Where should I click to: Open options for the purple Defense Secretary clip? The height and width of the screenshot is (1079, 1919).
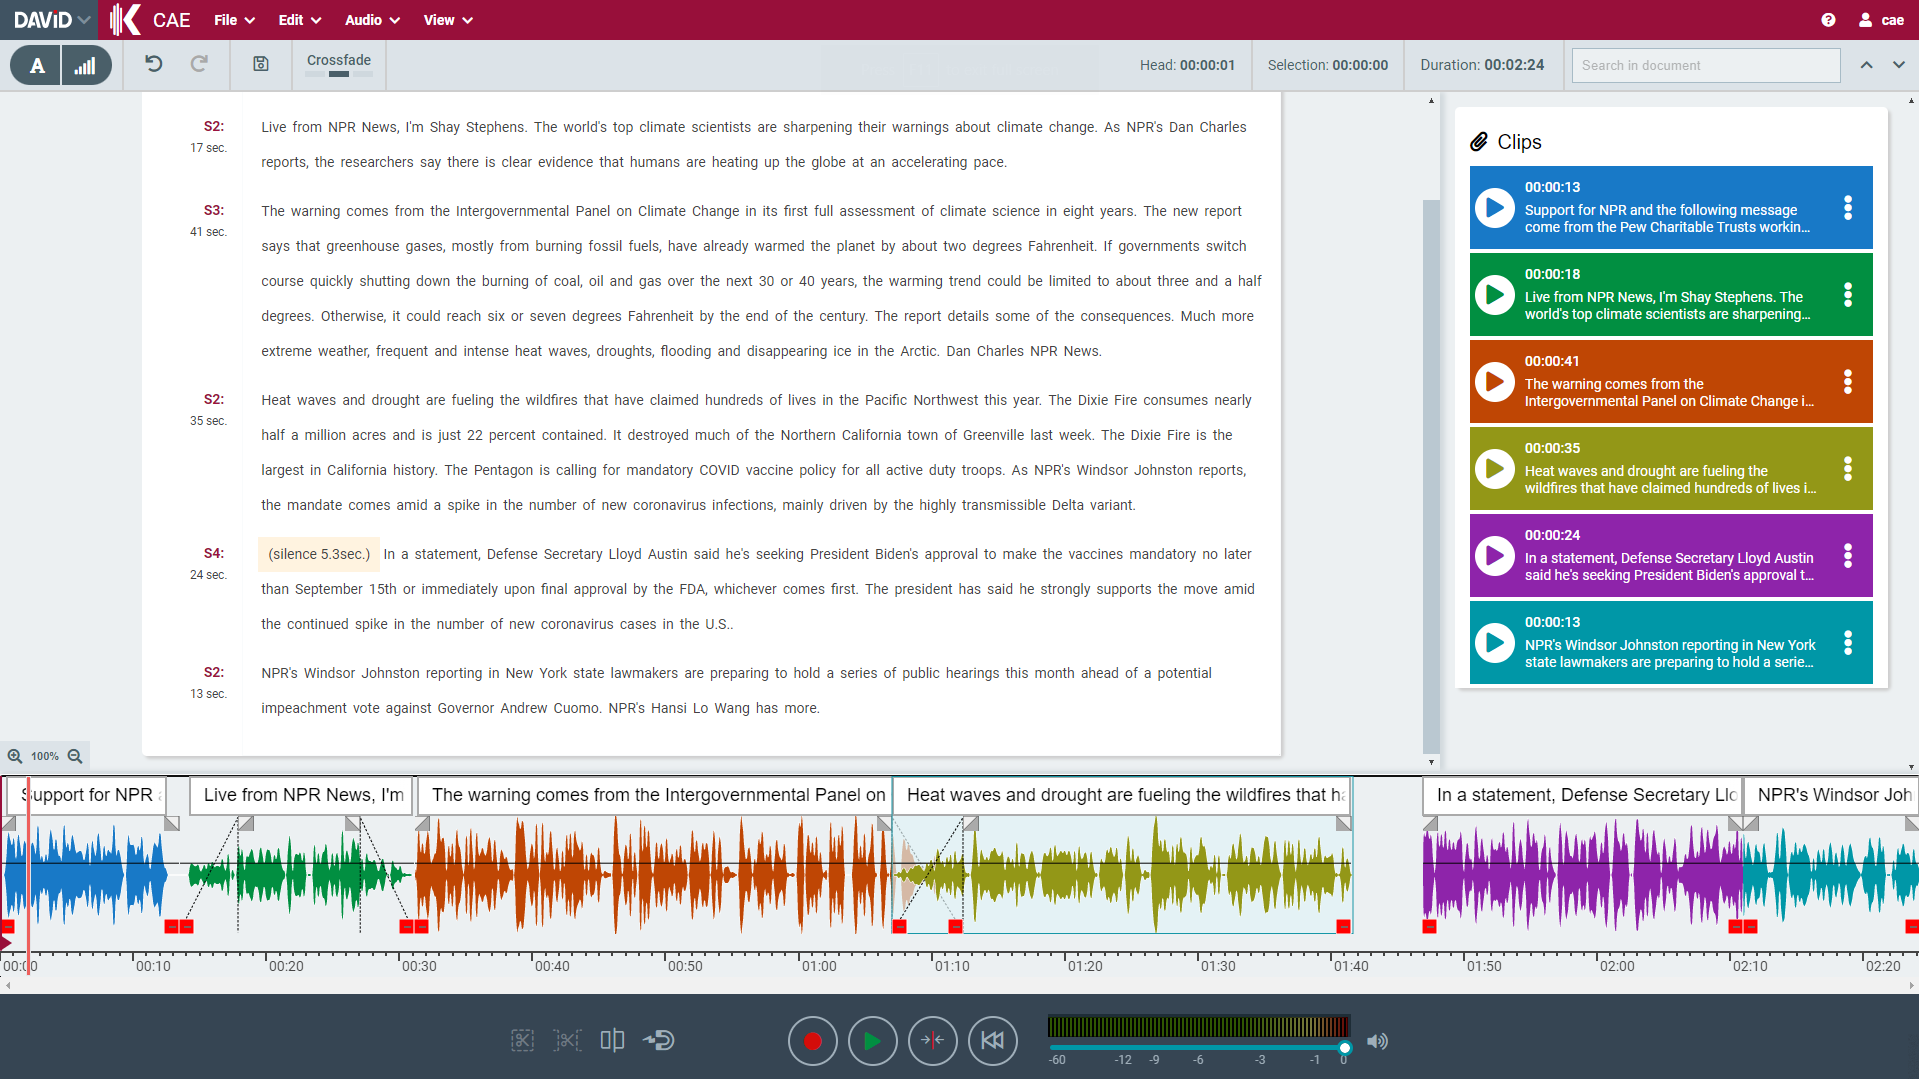click(1847, 556)
